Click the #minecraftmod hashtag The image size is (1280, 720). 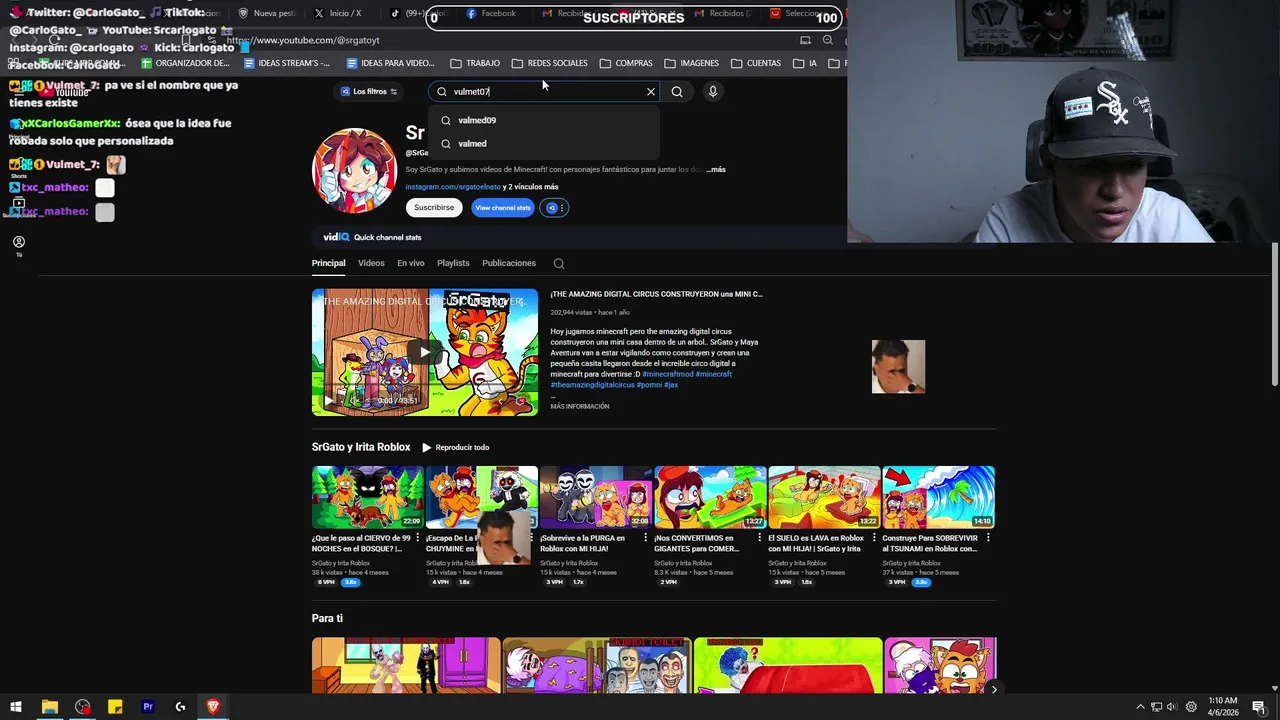point(667,373)
